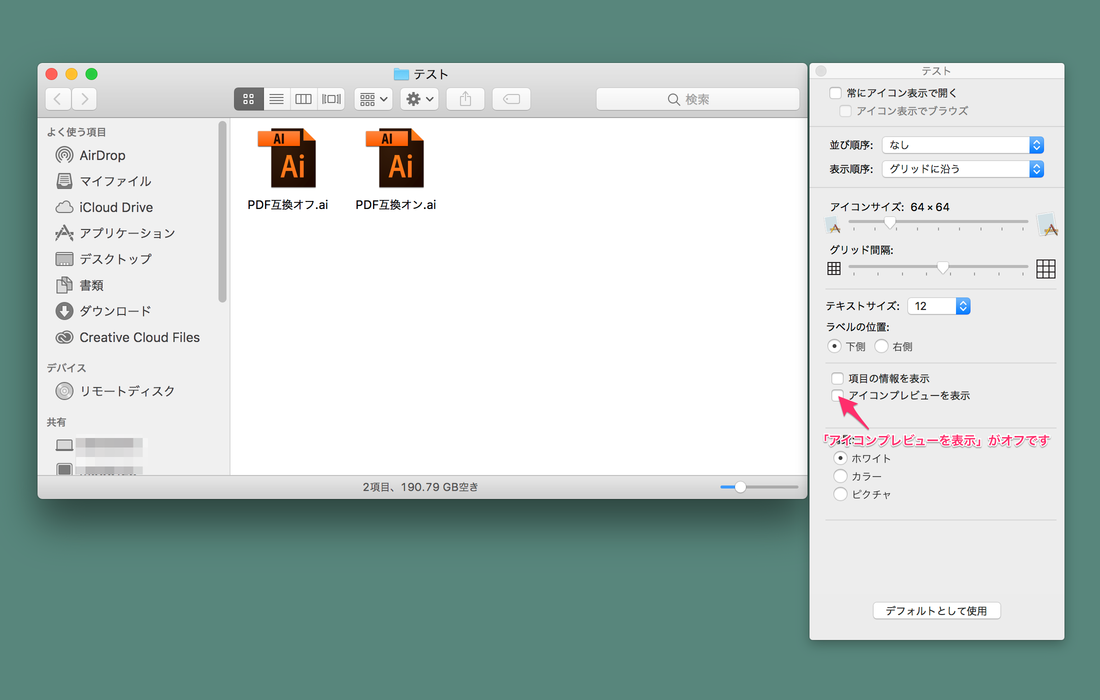The width and height of the screenshot is (1100, 700).
Task: Click the デフォルトとして使用 button
Action: [937, 611]
